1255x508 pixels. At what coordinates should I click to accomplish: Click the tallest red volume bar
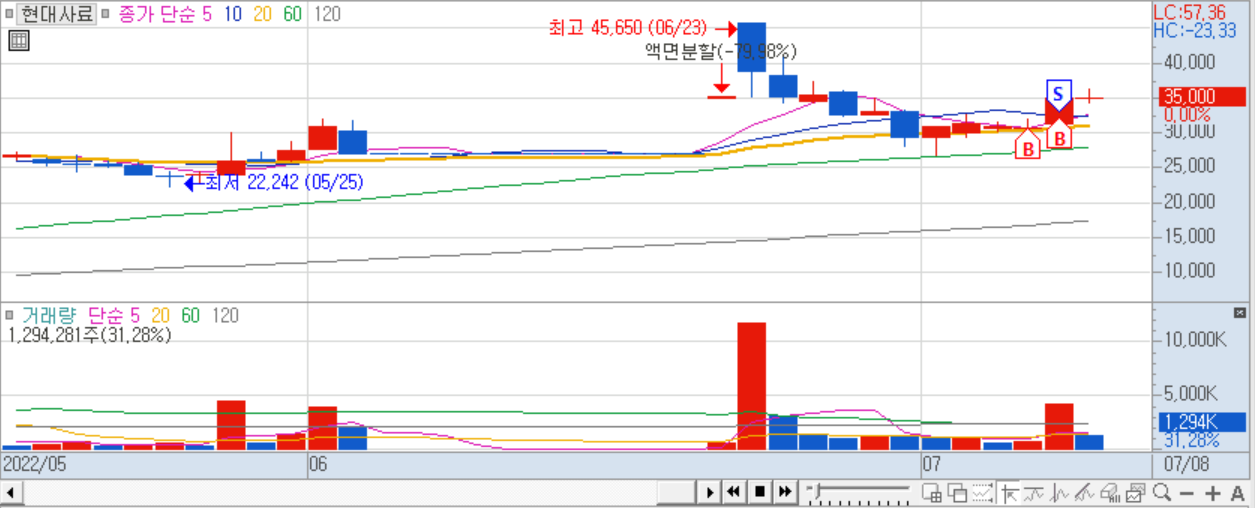(751, 387)
